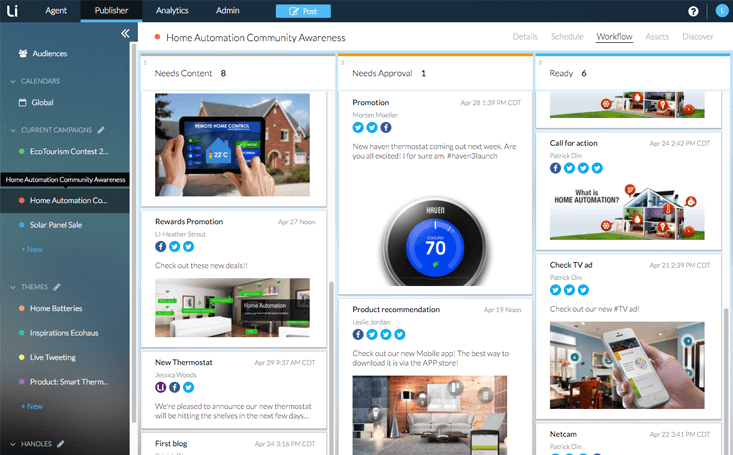Open the Admin tab
The width and height of the screenshot is (733, 455).
(228, 10)
